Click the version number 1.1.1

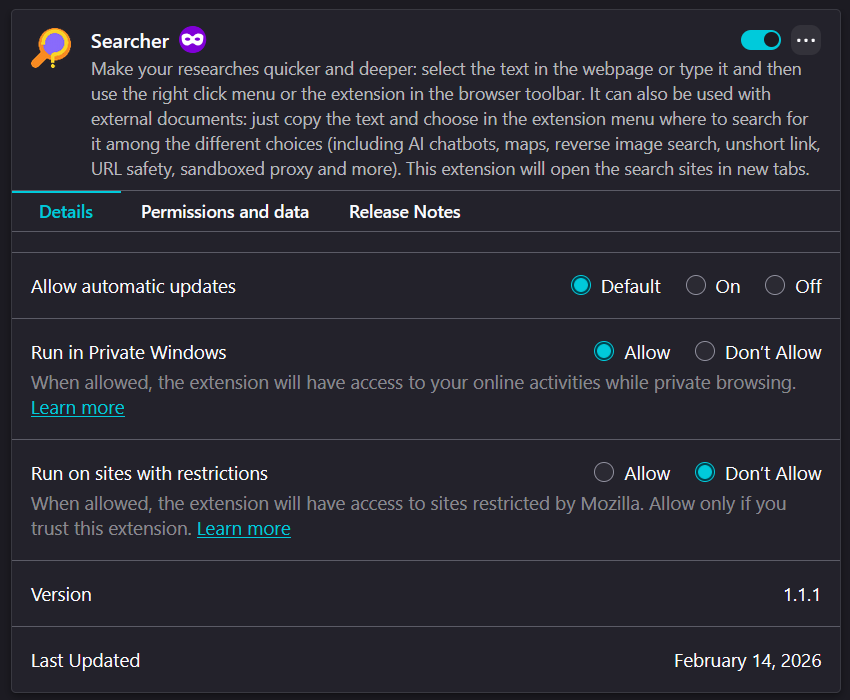[802, 595]
